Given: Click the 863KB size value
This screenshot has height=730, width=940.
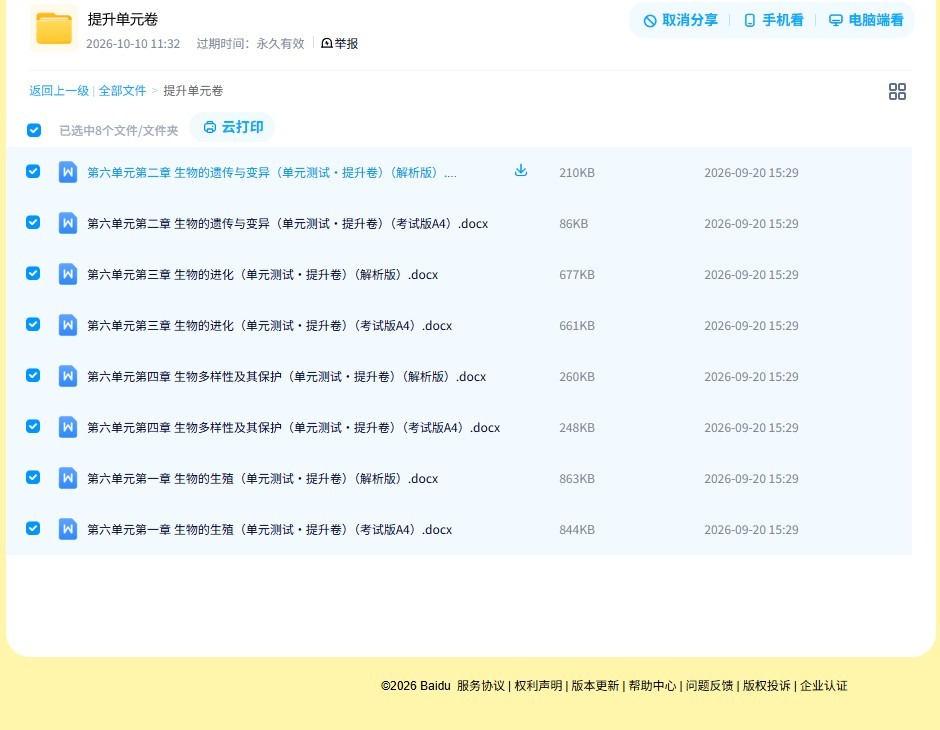Looking at the screenshot, I should point(577,478).
